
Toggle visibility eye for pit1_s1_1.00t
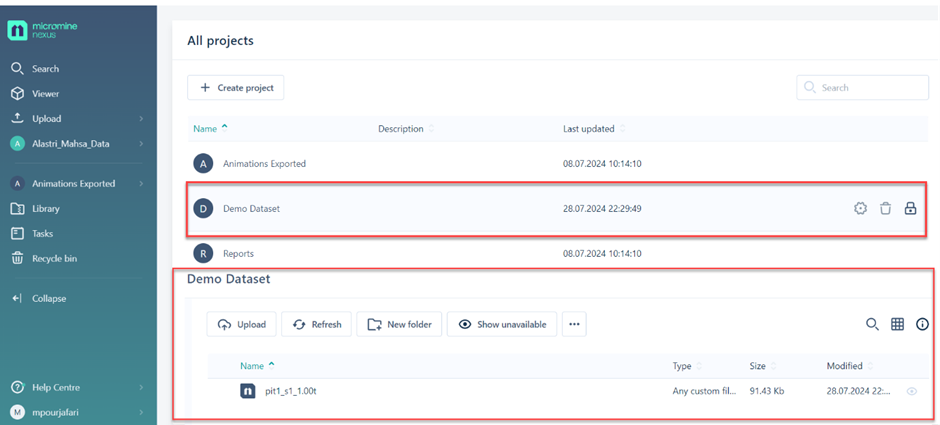tap(911, 392)
